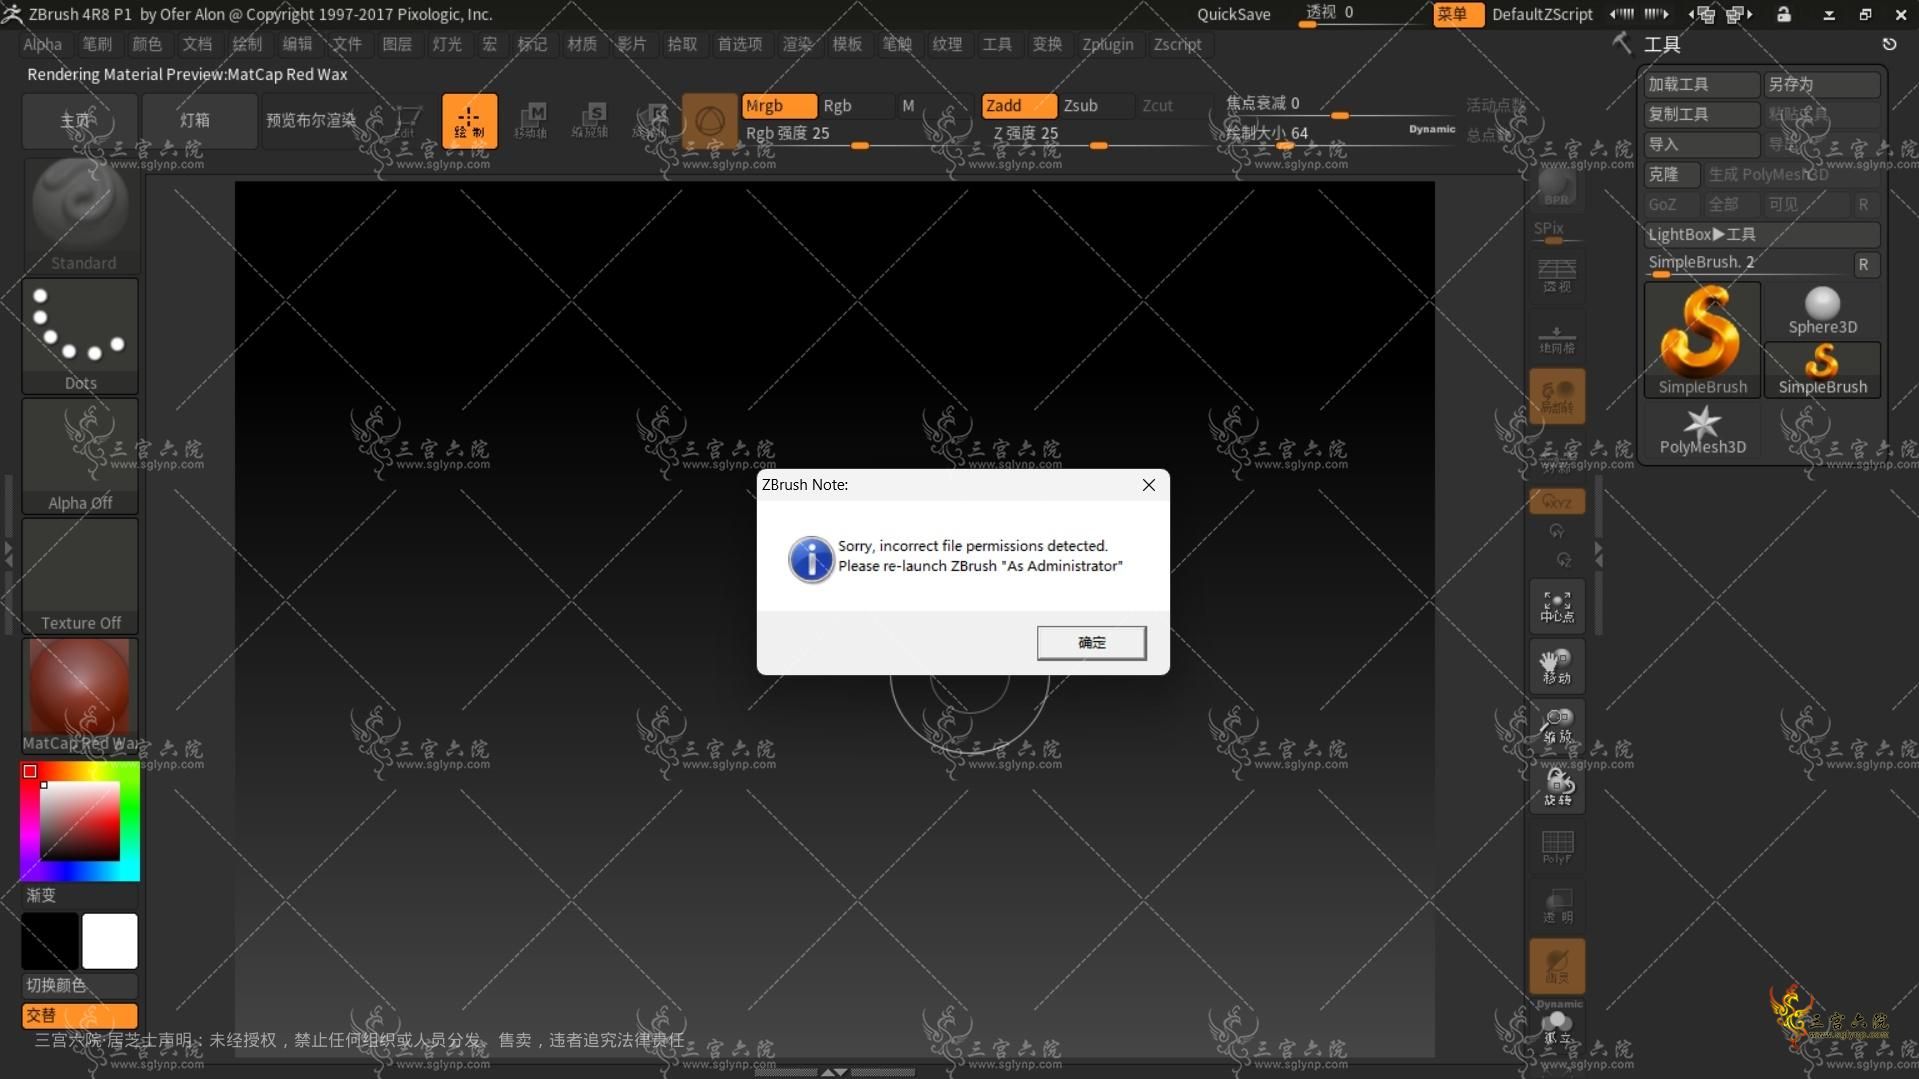Screen dimensions: 1919x1079
Task: Click the large SimpleBrush tool thumbnail
Action: (x=1702, y=340)
